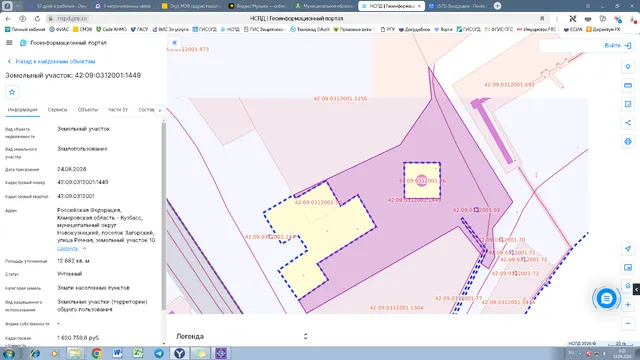Launch Google Chrome from the taskbar
Image resolution: width=640 pixels, height=360 pixels.
(97, 353)
